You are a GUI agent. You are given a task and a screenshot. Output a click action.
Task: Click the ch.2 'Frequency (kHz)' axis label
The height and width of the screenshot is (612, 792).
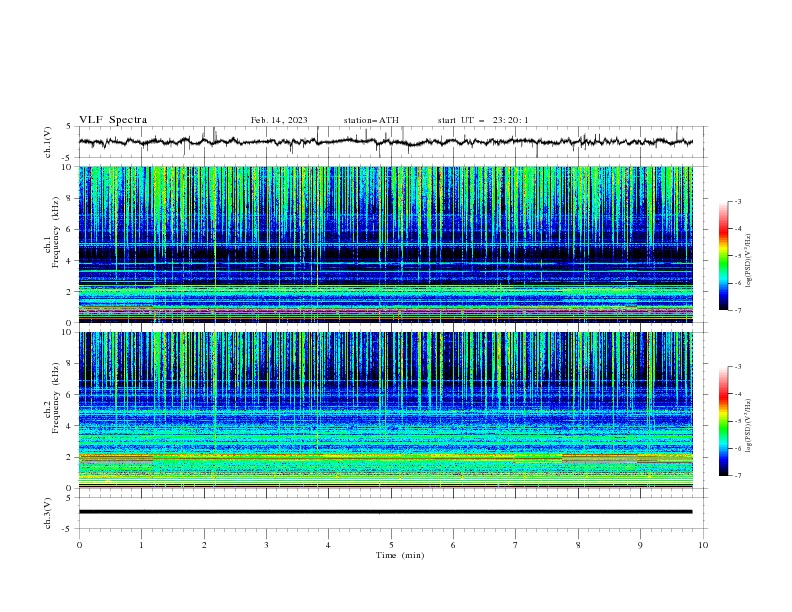click(x=56, y=398)
